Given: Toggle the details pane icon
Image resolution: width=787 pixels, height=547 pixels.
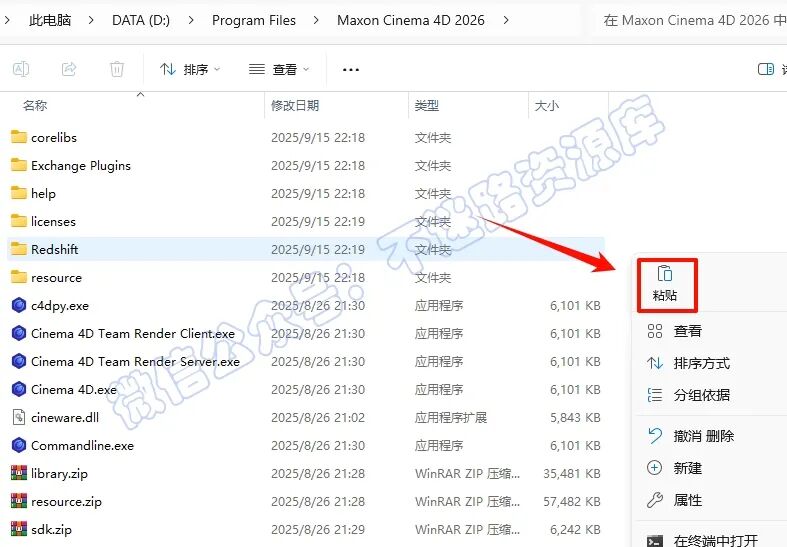Looking at the screenshot, I should [x=766, y=69].
